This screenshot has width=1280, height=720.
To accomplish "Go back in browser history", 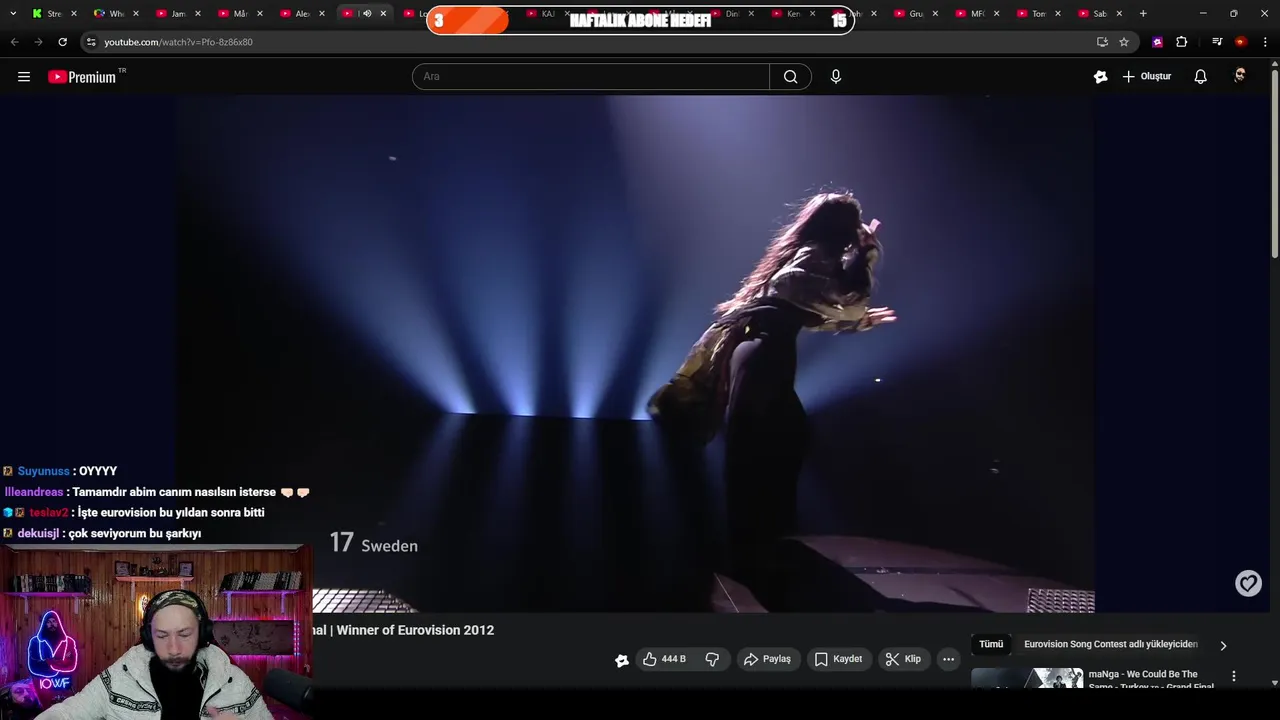I will click(x=14, y=42).
